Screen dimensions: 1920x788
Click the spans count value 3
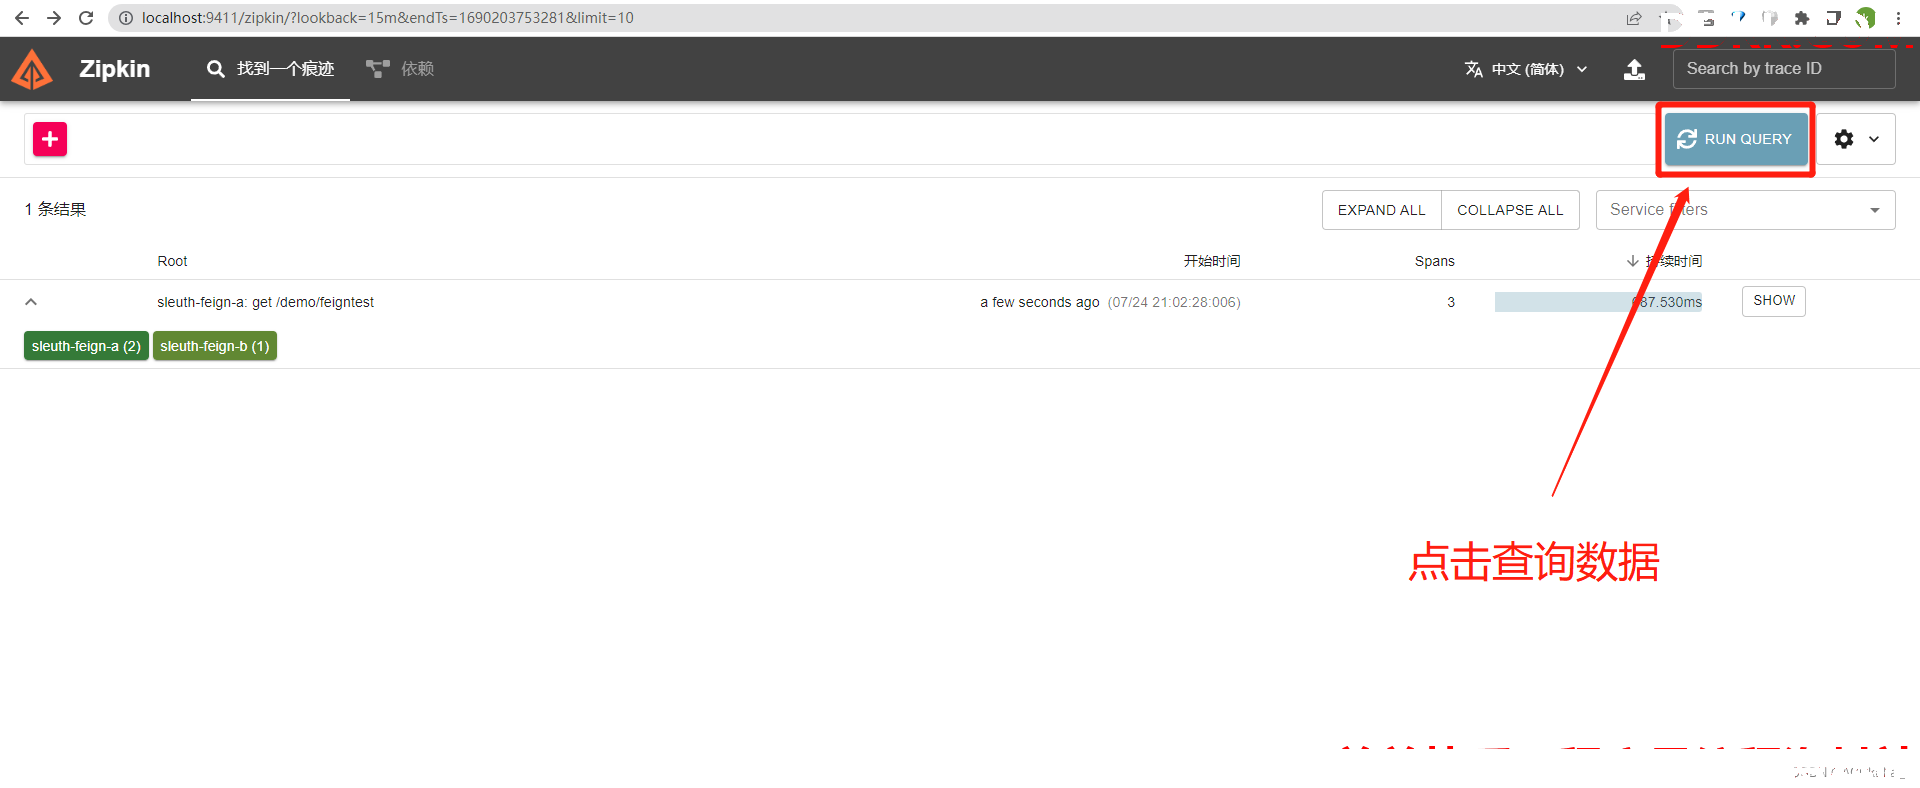[x=1451, y=302]
